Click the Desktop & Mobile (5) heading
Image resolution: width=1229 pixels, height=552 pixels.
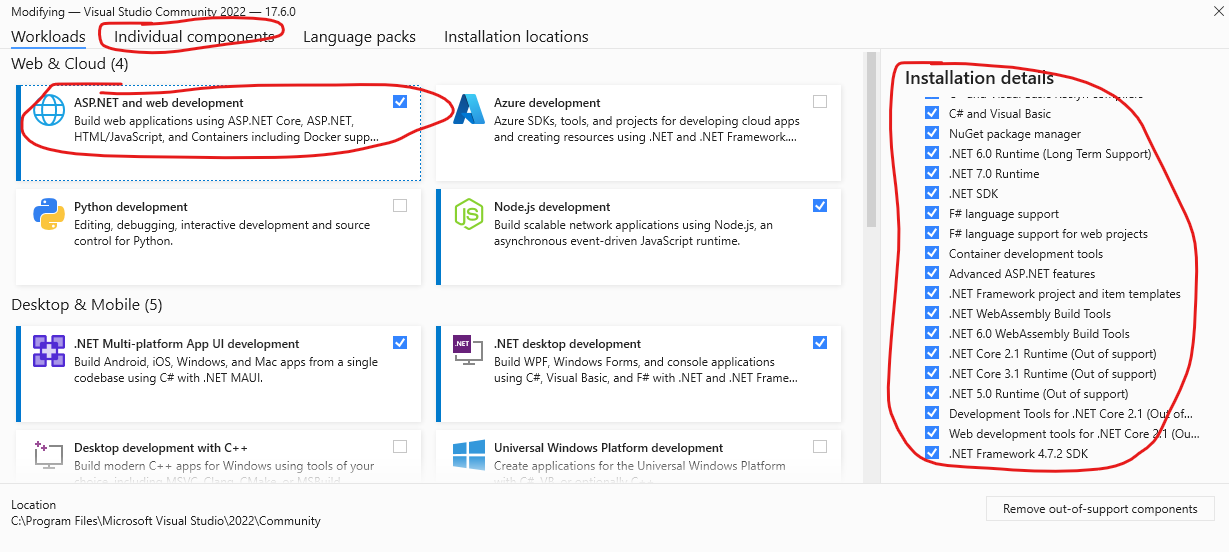pos(86,304)
